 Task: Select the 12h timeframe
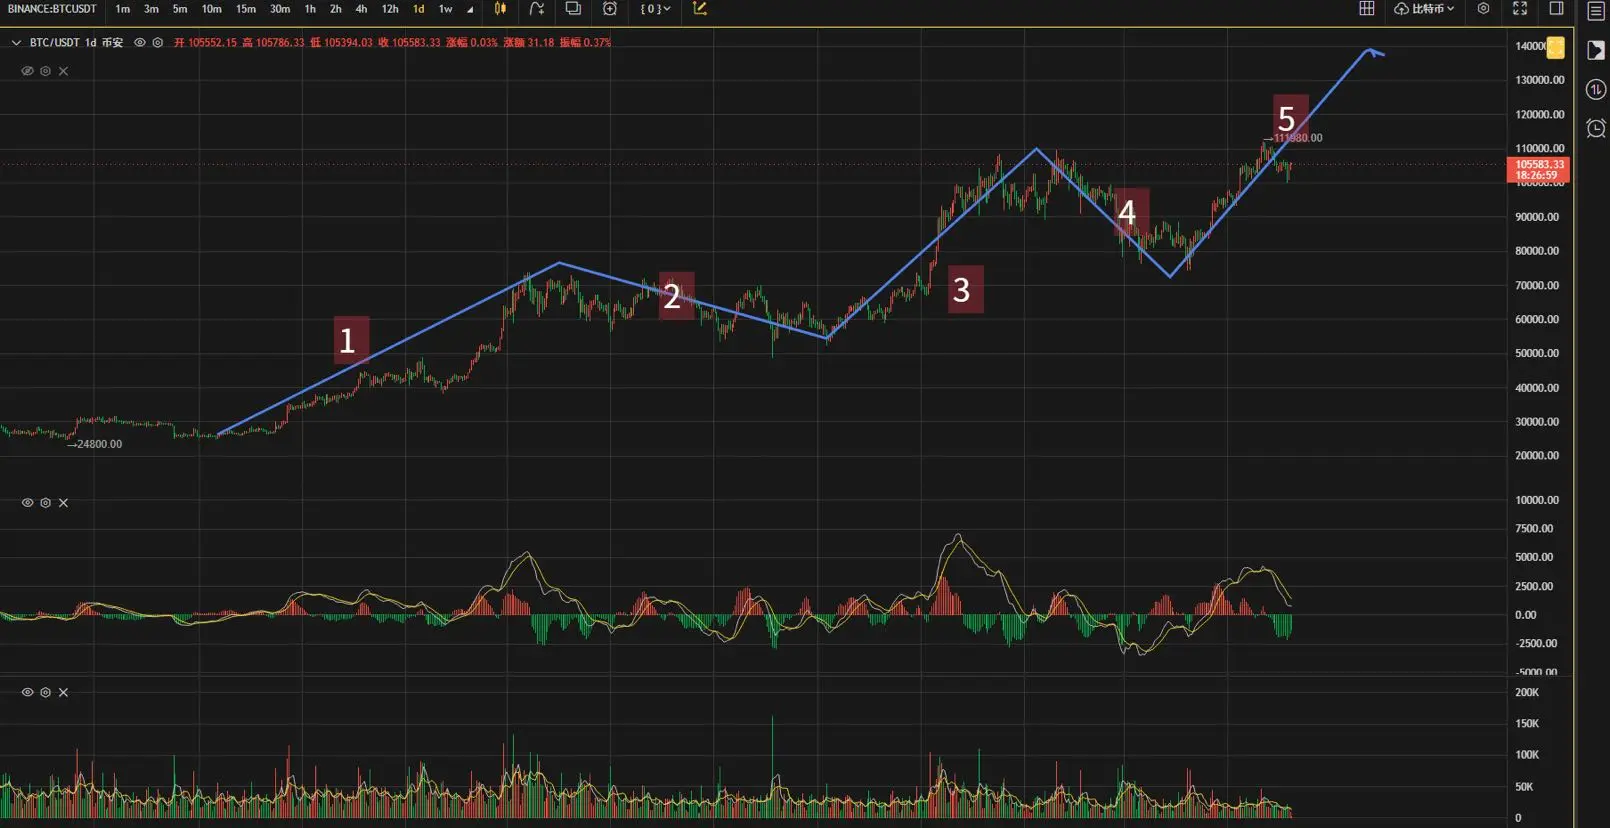click(x=390, y=9)
